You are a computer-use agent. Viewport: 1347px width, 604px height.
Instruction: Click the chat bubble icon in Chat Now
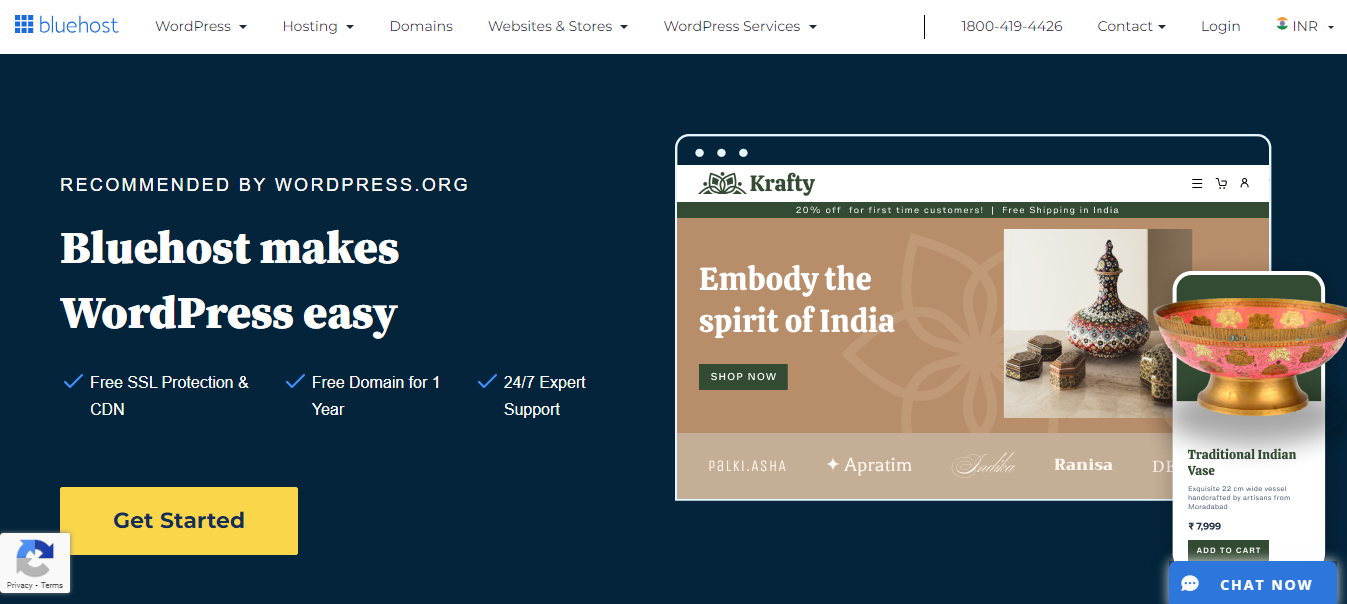(1189, 584)
